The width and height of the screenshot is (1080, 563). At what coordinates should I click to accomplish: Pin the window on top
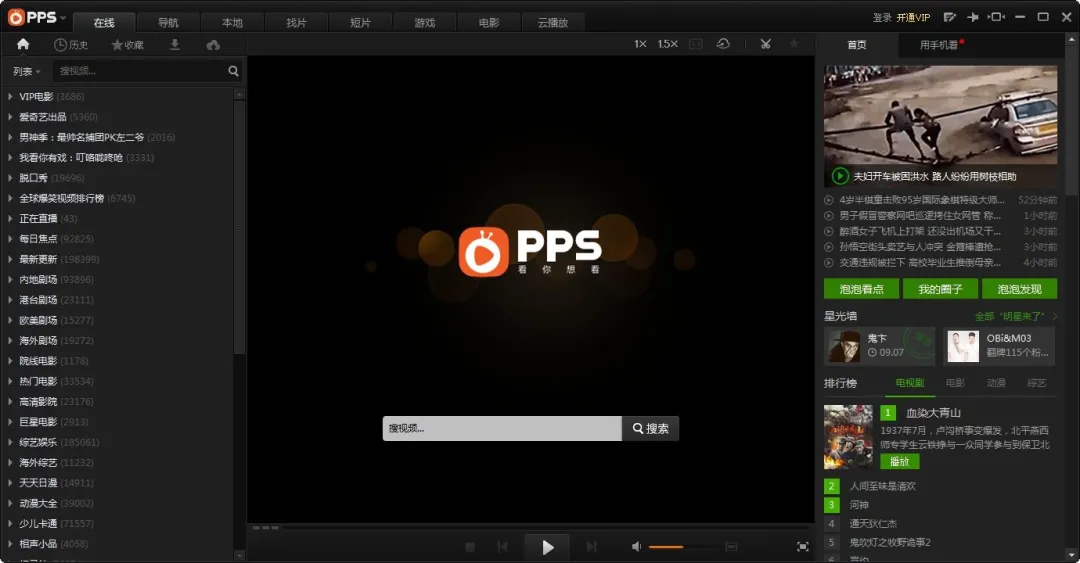(973, 17)
